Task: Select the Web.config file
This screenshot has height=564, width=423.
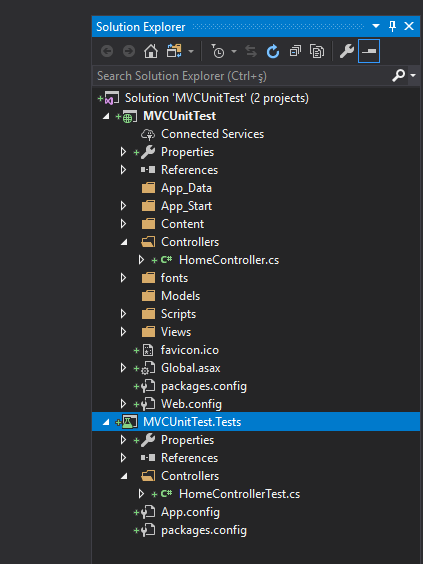Action: click(x=191, y=404)
